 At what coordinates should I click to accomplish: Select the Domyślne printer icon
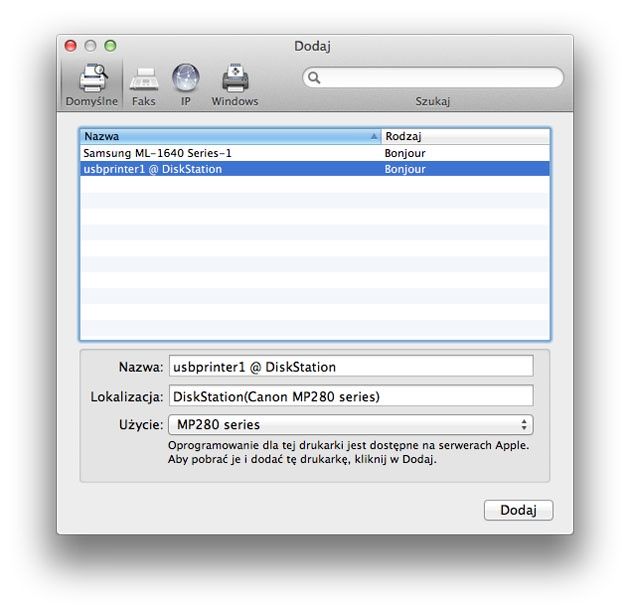coord(93,78)
